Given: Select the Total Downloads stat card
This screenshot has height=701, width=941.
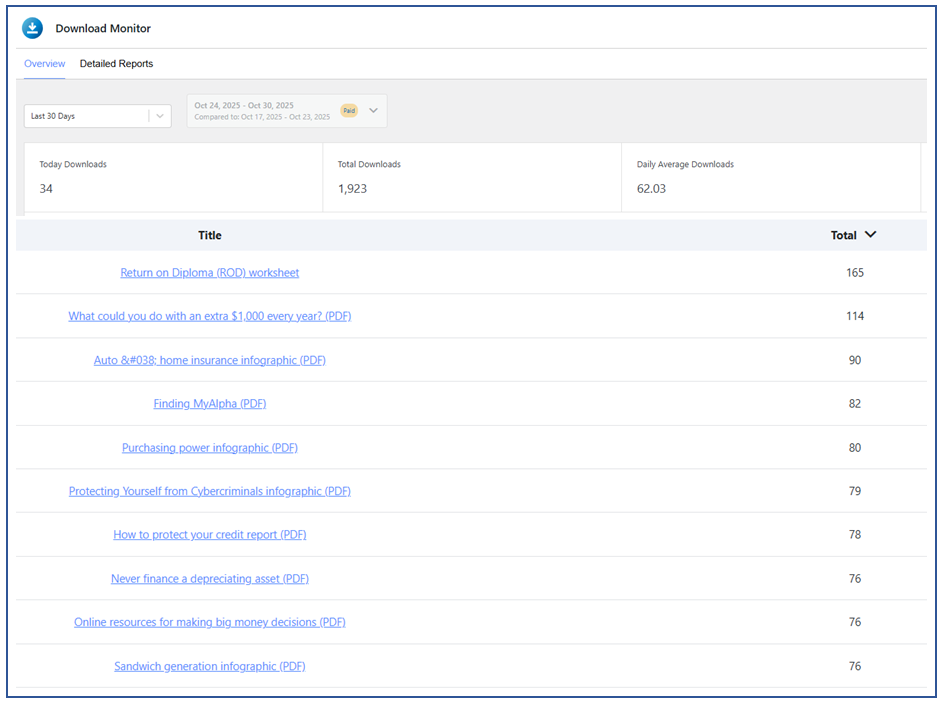Looking at the screenshot, I should tap(471, 177).
